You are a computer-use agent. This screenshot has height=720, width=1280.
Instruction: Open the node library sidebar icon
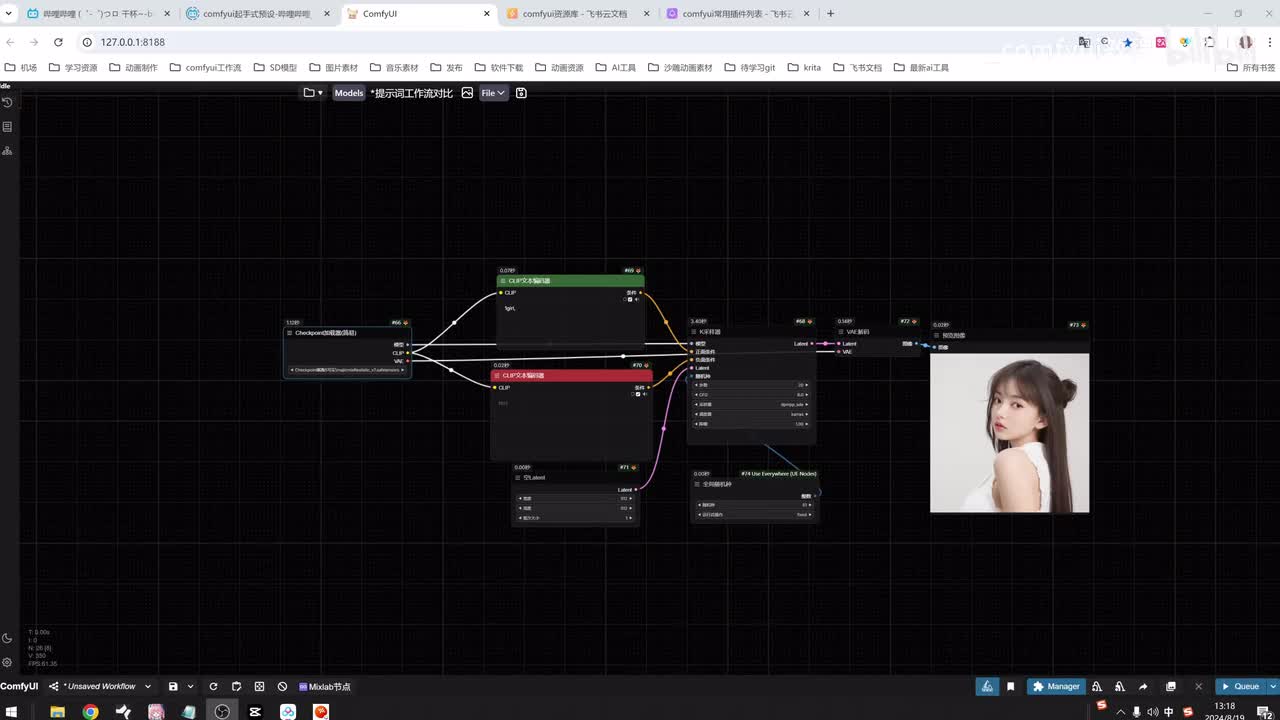coord(7,127)
